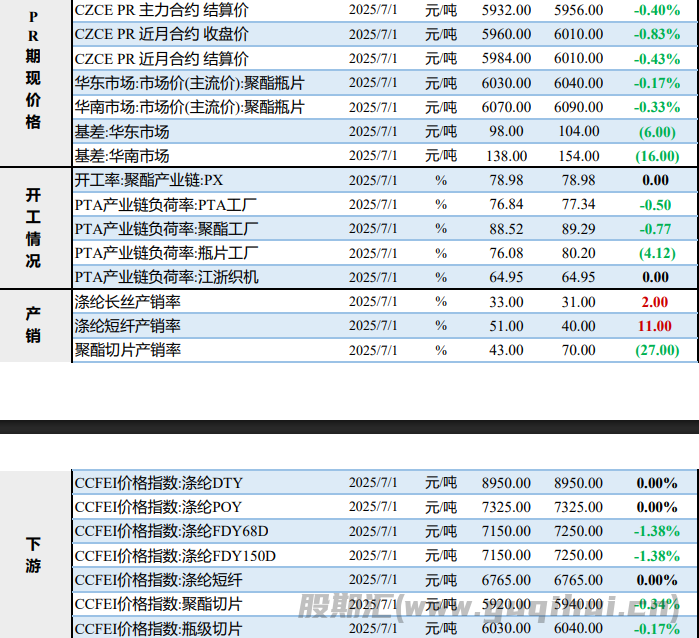Click the 涤纶长丝产销率 row label
The height and width of the screenshot is (638, 699).
pyautogui.click(x=128, y=301)
